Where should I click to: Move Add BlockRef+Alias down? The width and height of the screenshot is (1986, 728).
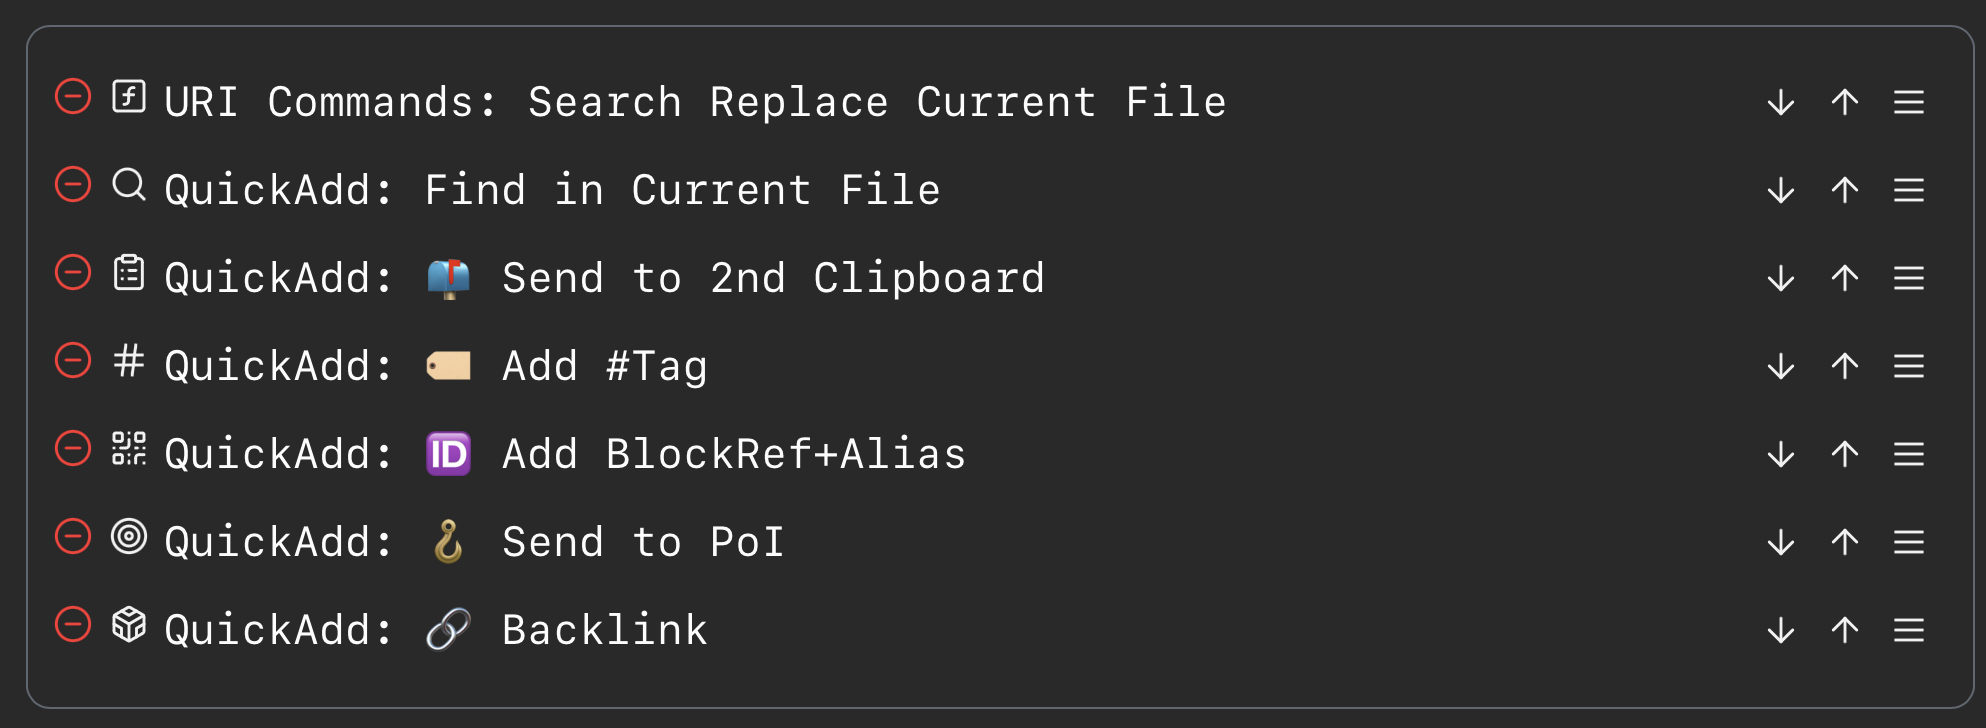click(x=1780, y=452)
